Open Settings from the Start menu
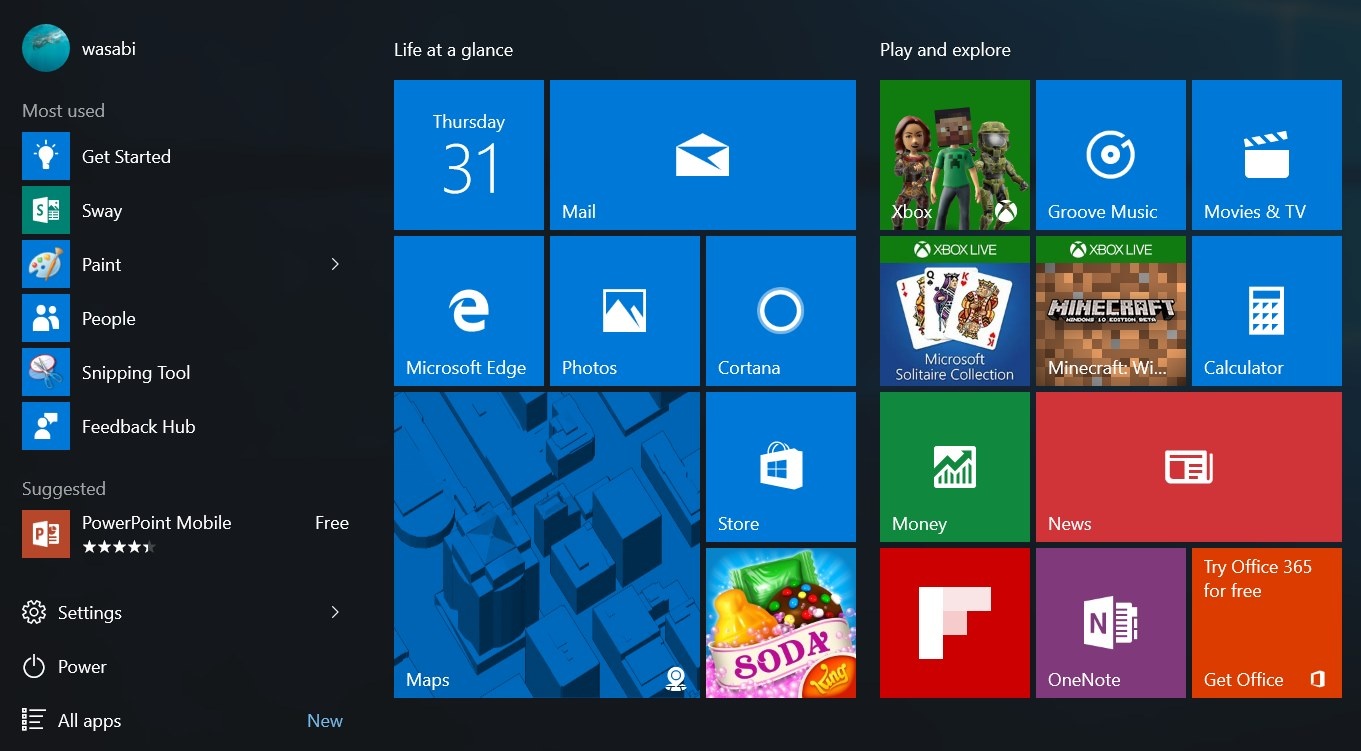 click(186, 612)
